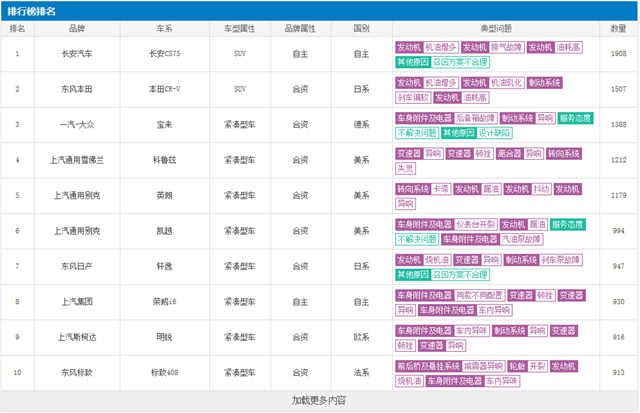The width and height of the screenshot is (640, 413).
Task: Click the 刹车泵故障 issue tag
Action: point(560,260)
